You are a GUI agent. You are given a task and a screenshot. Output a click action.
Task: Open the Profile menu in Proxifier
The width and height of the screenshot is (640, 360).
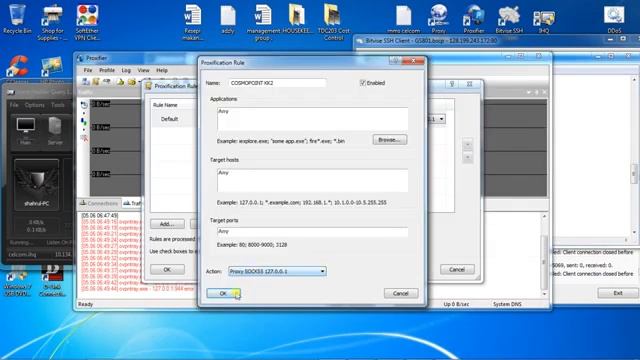pyautogui.click(x=107, y=70)
